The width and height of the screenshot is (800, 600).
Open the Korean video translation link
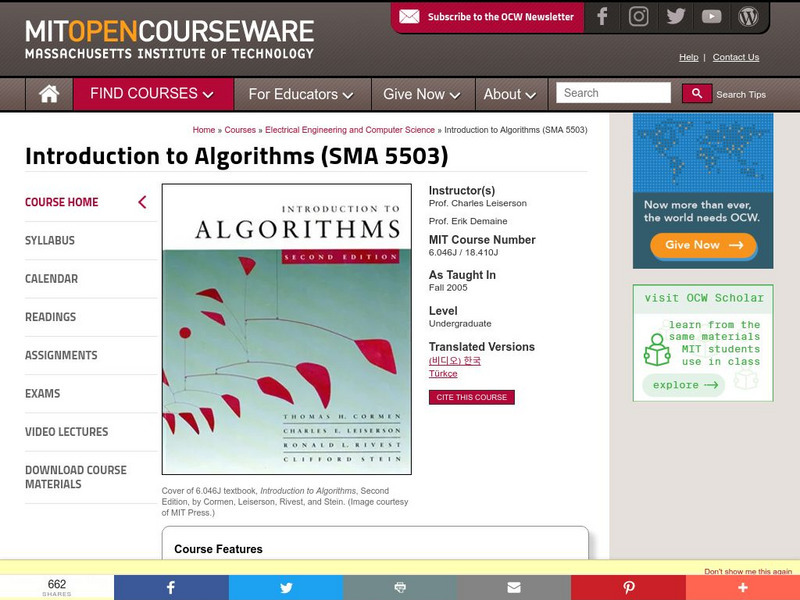(455, 361)
